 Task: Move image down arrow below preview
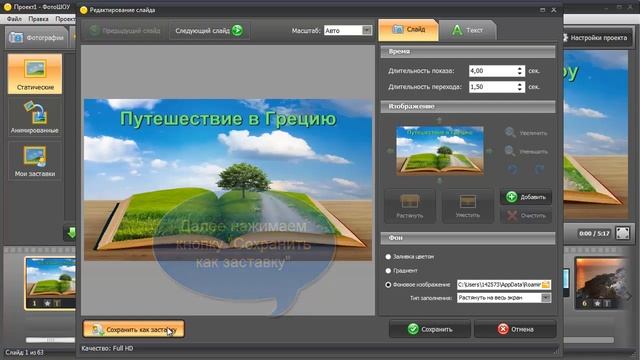[x=440, y=181]
